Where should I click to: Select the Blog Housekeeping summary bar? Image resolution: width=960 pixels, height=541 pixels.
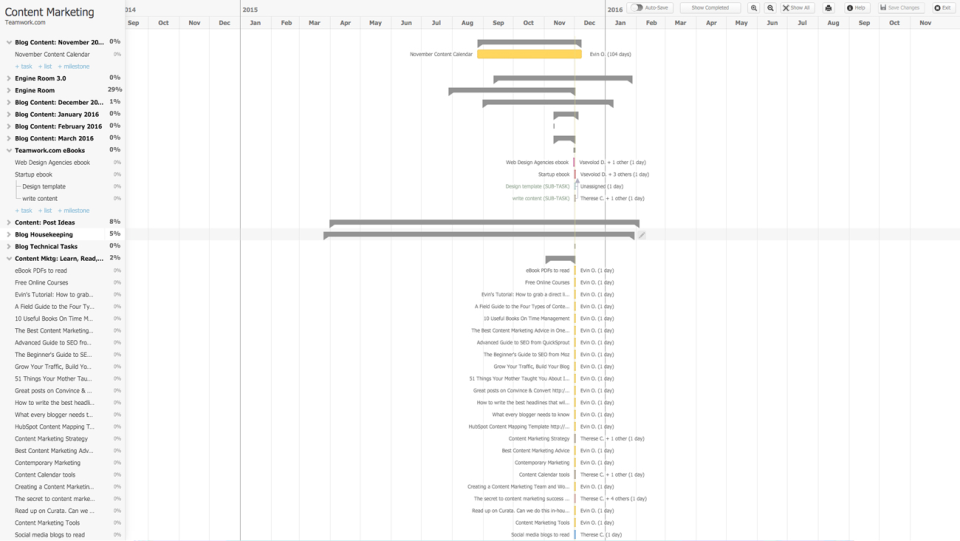click(x=479, y=234)
